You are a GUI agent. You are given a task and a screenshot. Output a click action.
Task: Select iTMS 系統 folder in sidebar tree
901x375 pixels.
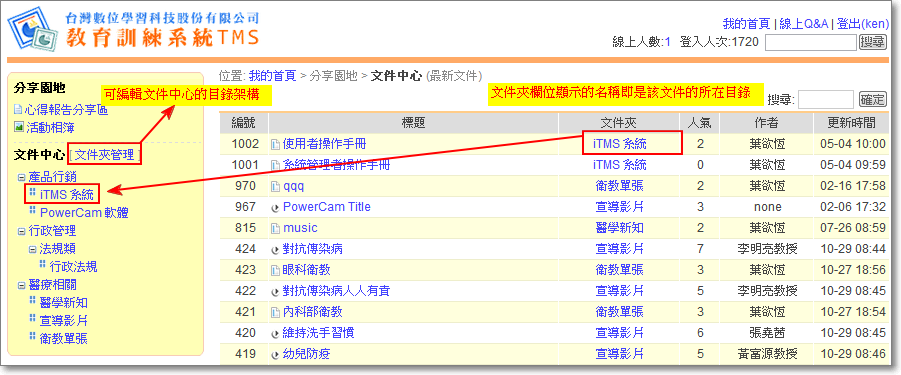[x=67, y=195]
